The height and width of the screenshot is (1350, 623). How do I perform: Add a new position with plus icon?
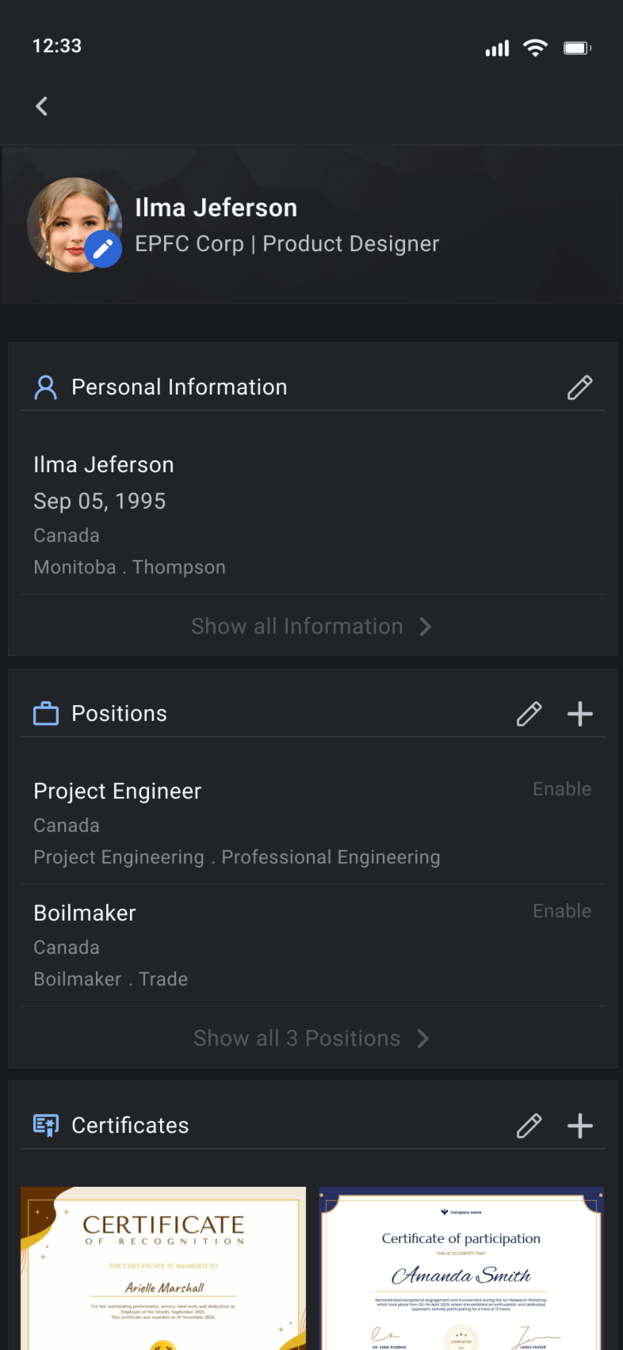tap(580, 713)
